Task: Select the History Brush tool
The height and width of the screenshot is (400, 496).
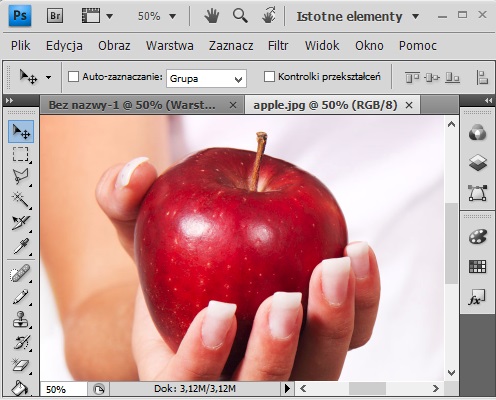Action: click(21, 342)
